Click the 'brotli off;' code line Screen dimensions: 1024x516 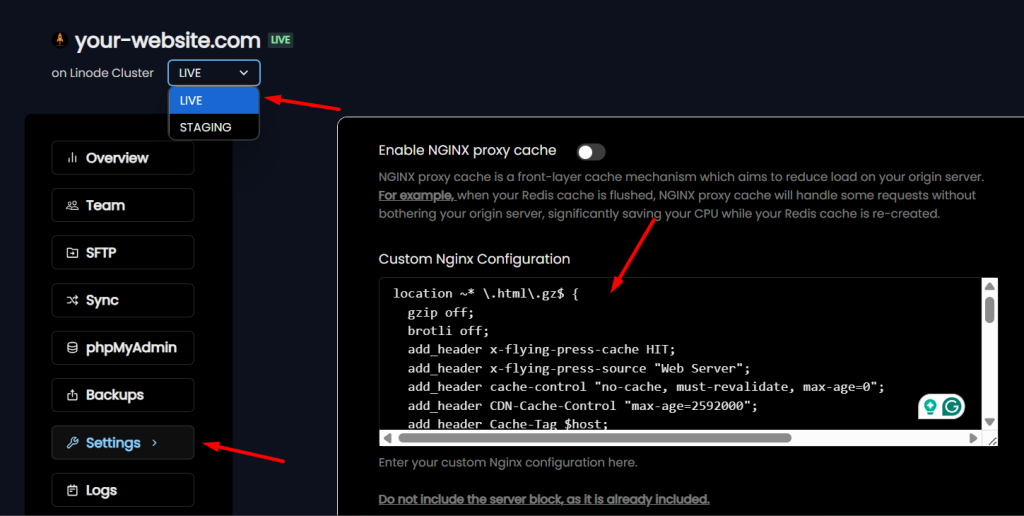[x=448, y=331]
